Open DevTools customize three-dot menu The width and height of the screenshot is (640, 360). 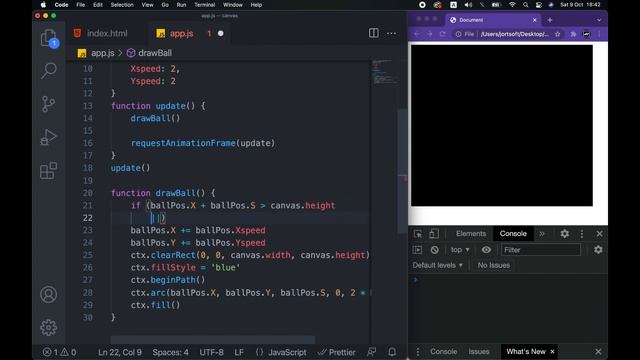click(x=582, y=234)
